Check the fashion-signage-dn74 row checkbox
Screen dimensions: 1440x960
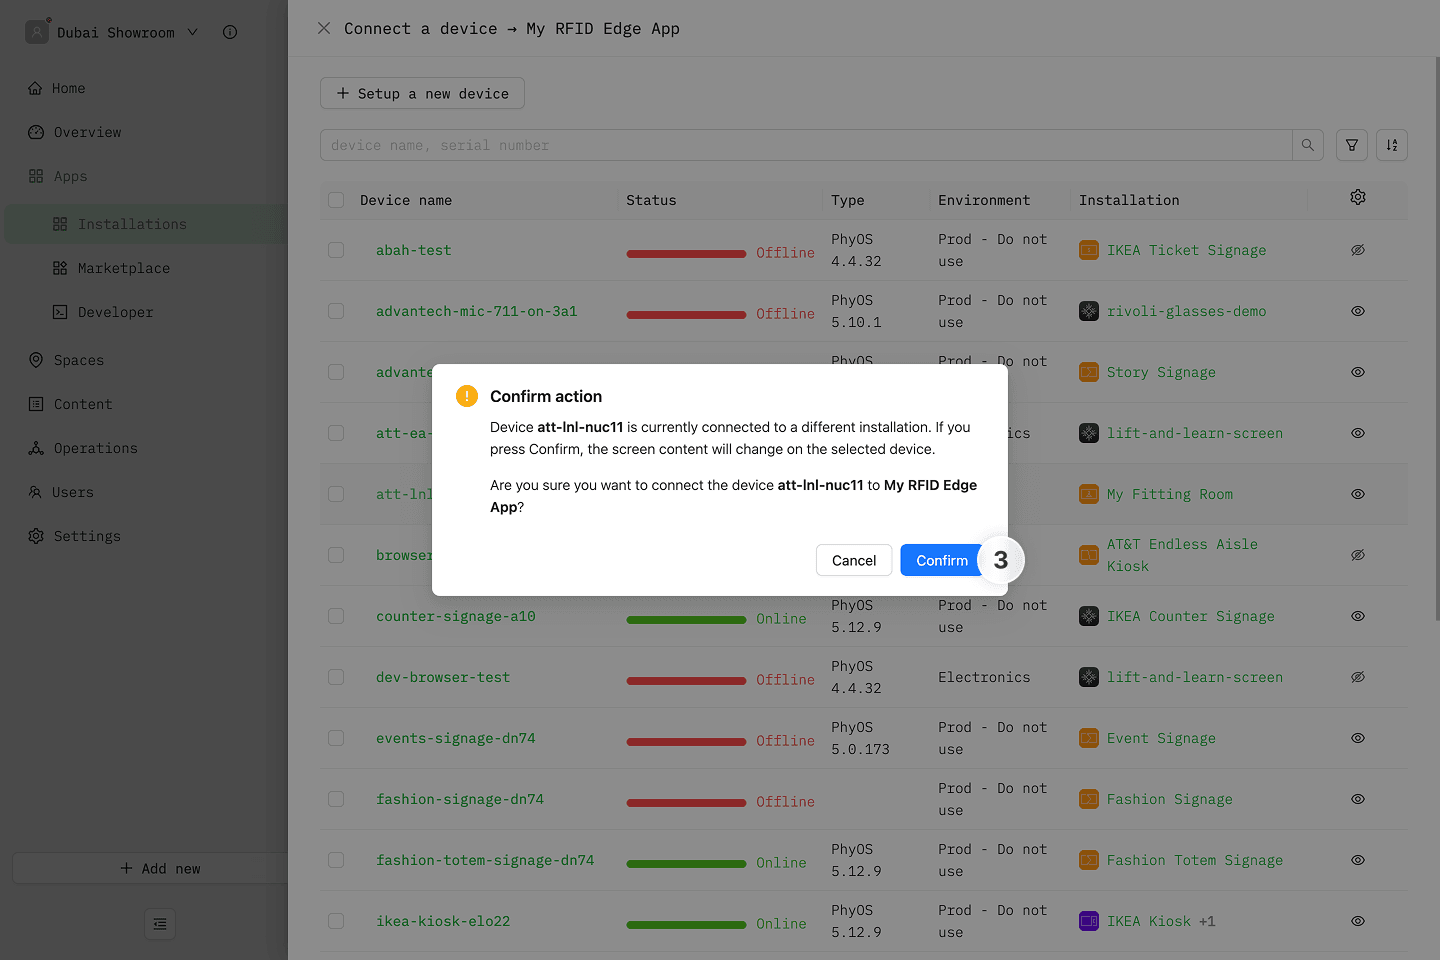click(336, 799)
